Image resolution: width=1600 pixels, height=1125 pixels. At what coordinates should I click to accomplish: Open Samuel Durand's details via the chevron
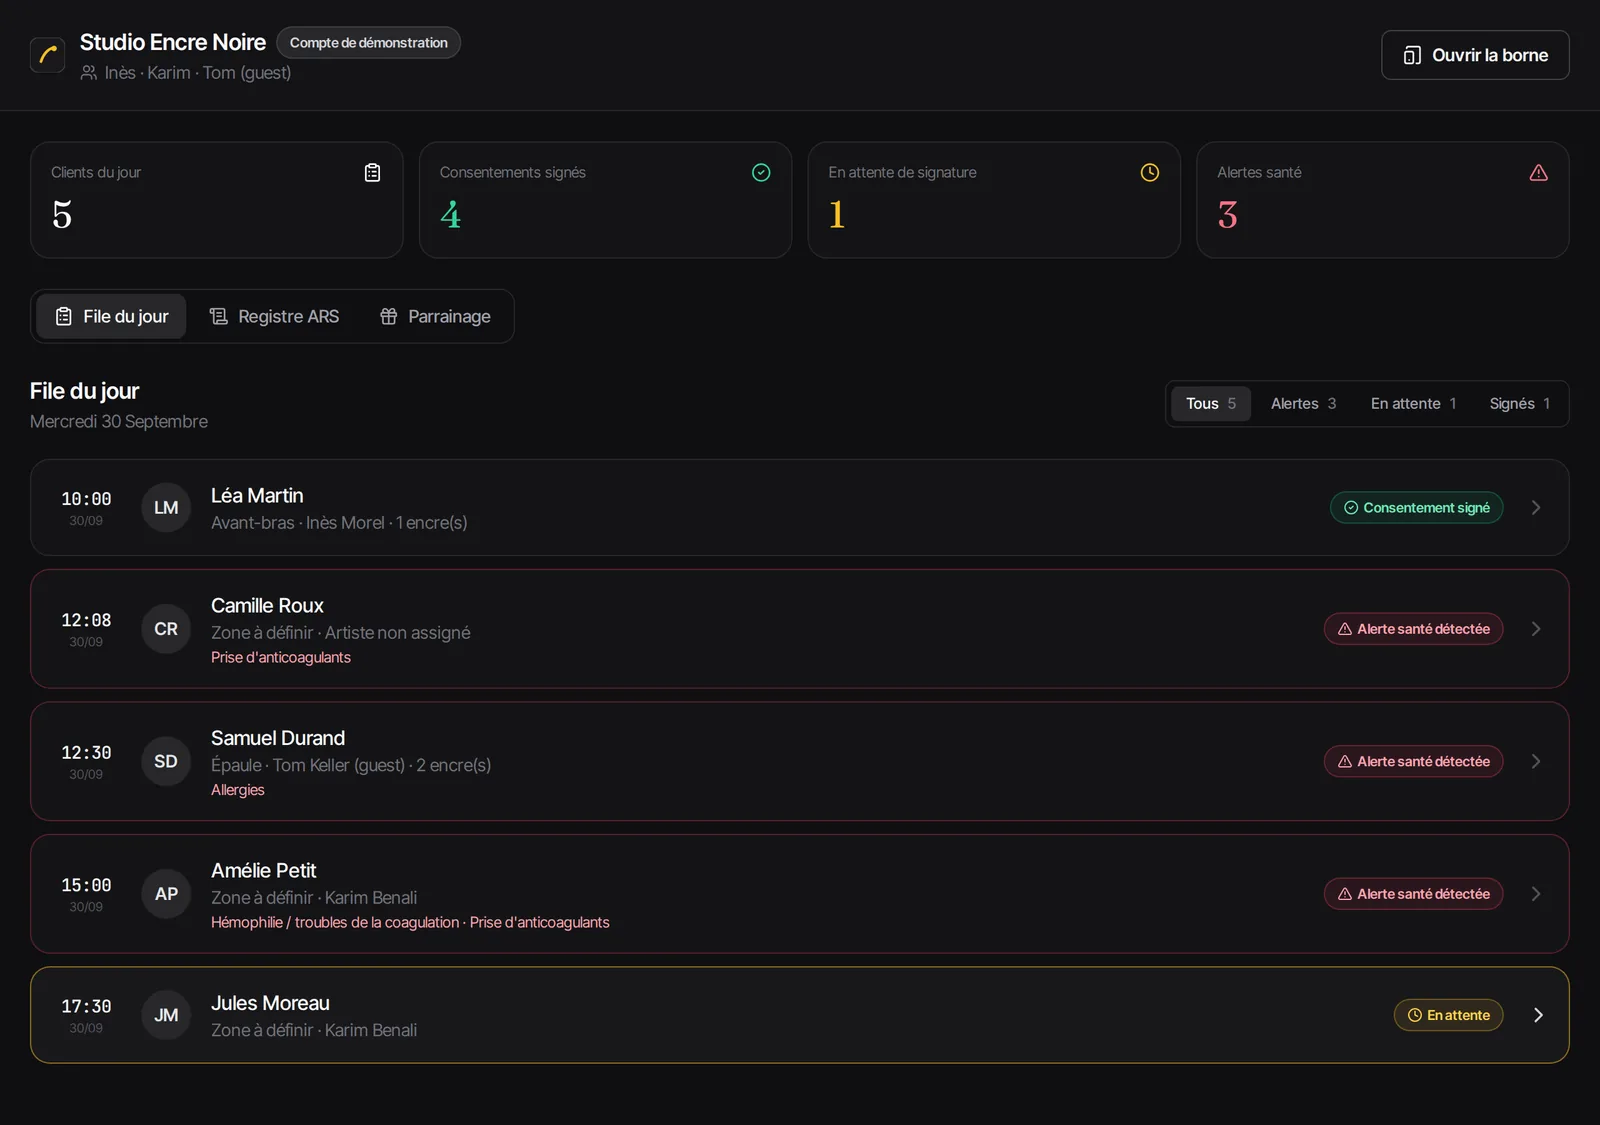click(x=1536, y=762)
